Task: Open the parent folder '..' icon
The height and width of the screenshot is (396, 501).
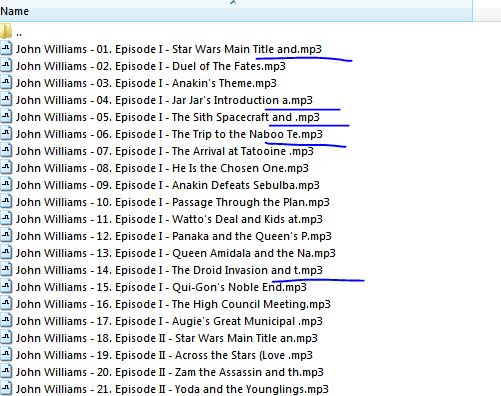Action: pyautogui.click(x=6, y=31)
